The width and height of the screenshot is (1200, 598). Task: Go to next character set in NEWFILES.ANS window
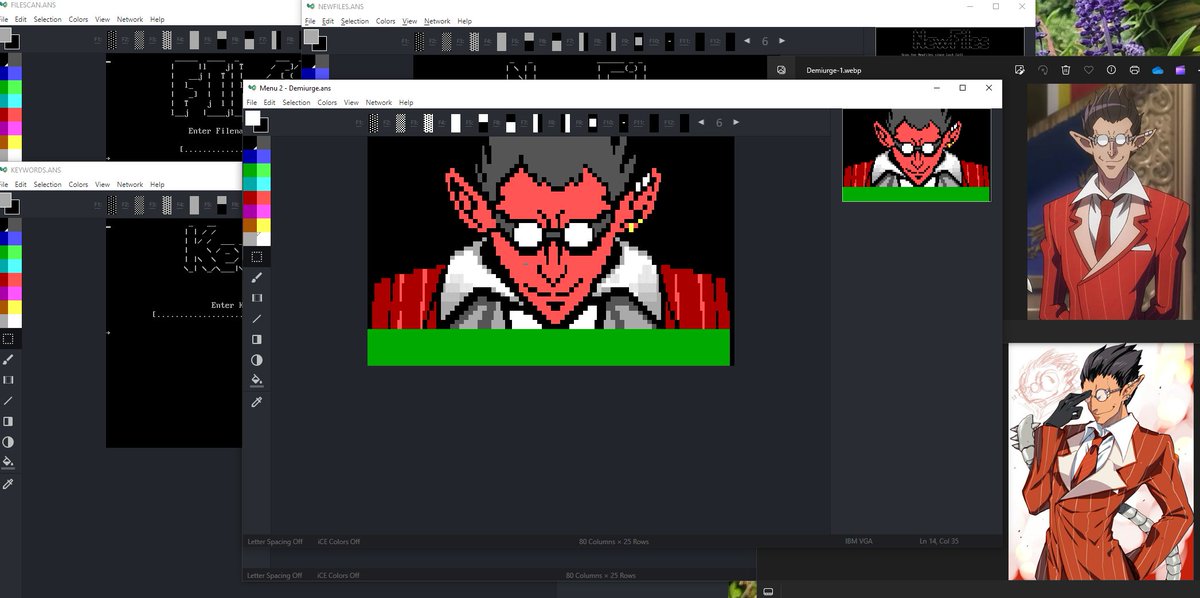coord(783,41)
